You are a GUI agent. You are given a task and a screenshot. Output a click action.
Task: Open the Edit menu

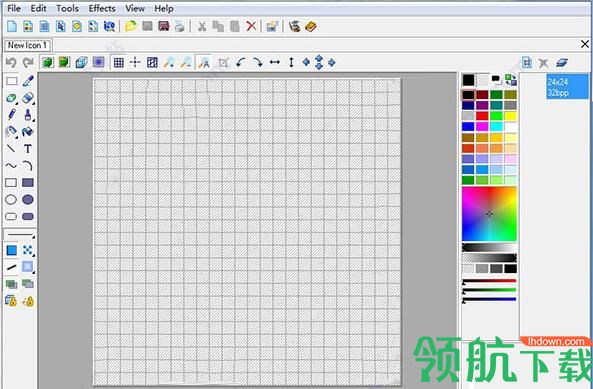click(x=38, y=8)
